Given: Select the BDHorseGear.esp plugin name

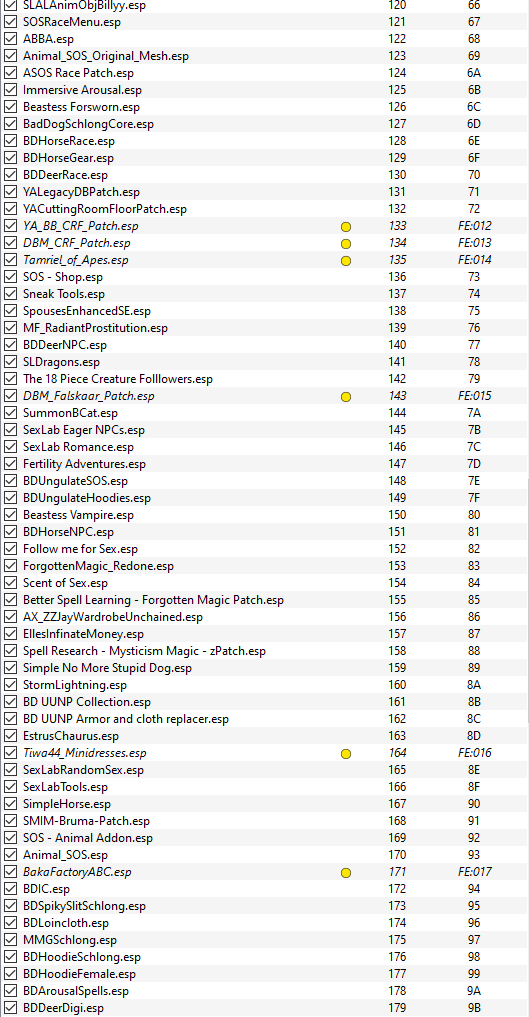Looking at the screenshot, I should point(69,158).
